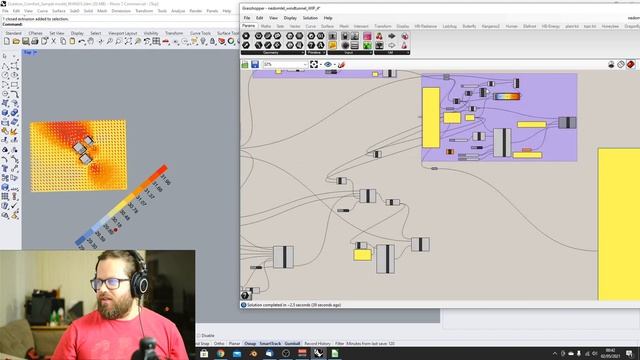Switch to the Curve Tools toolbar tab in Rhino
The image size is (640, 360).
tap(200, 33)
